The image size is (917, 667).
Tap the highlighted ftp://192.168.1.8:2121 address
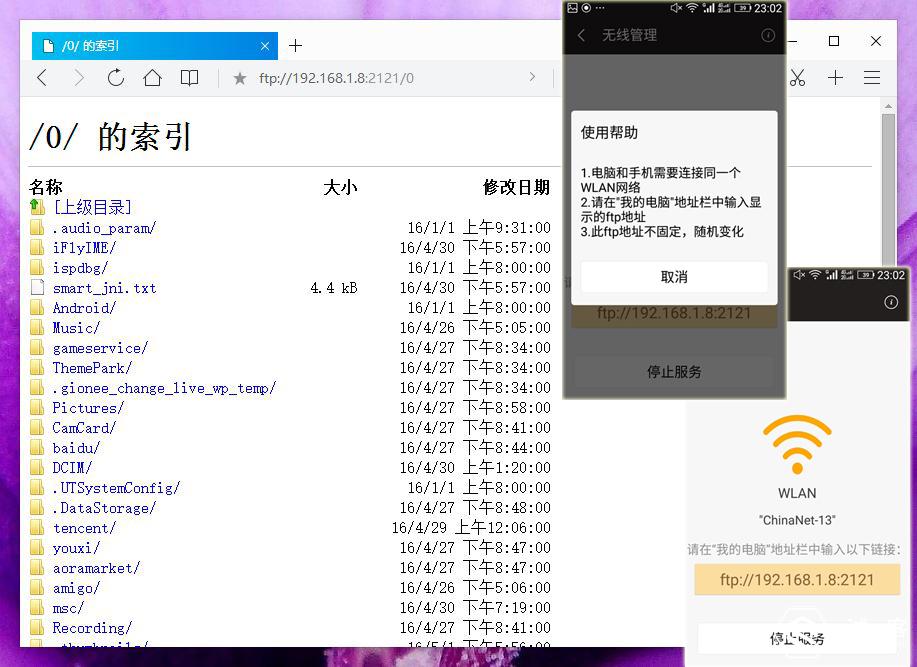click(x=796, y=579)
